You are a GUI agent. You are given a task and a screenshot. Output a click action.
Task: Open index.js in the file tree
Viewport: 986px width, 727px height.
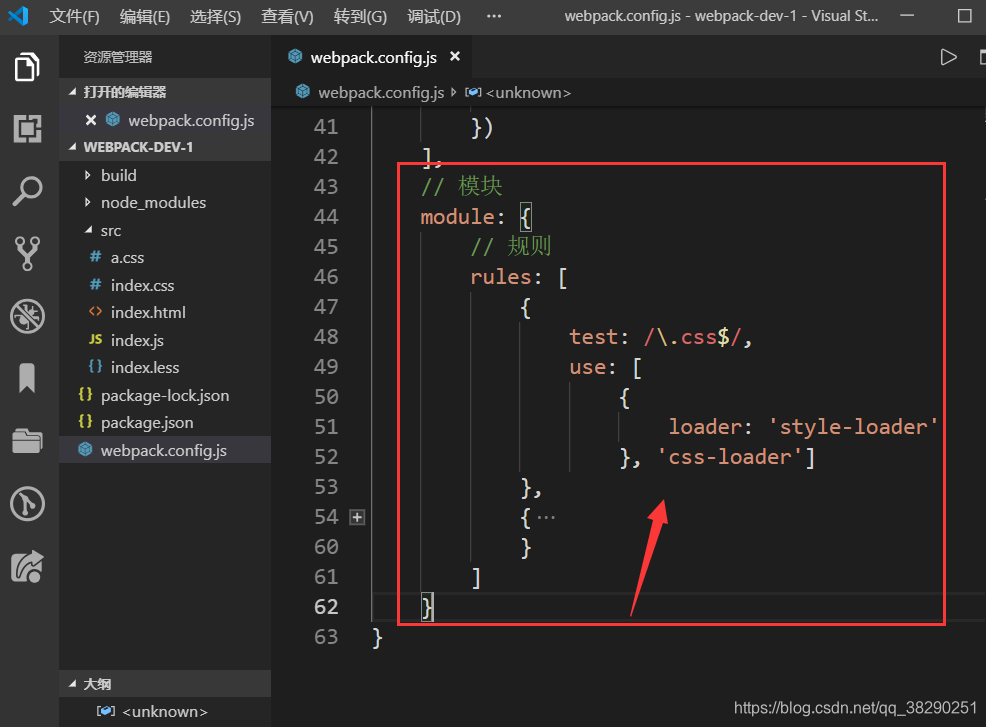(137, 340)
